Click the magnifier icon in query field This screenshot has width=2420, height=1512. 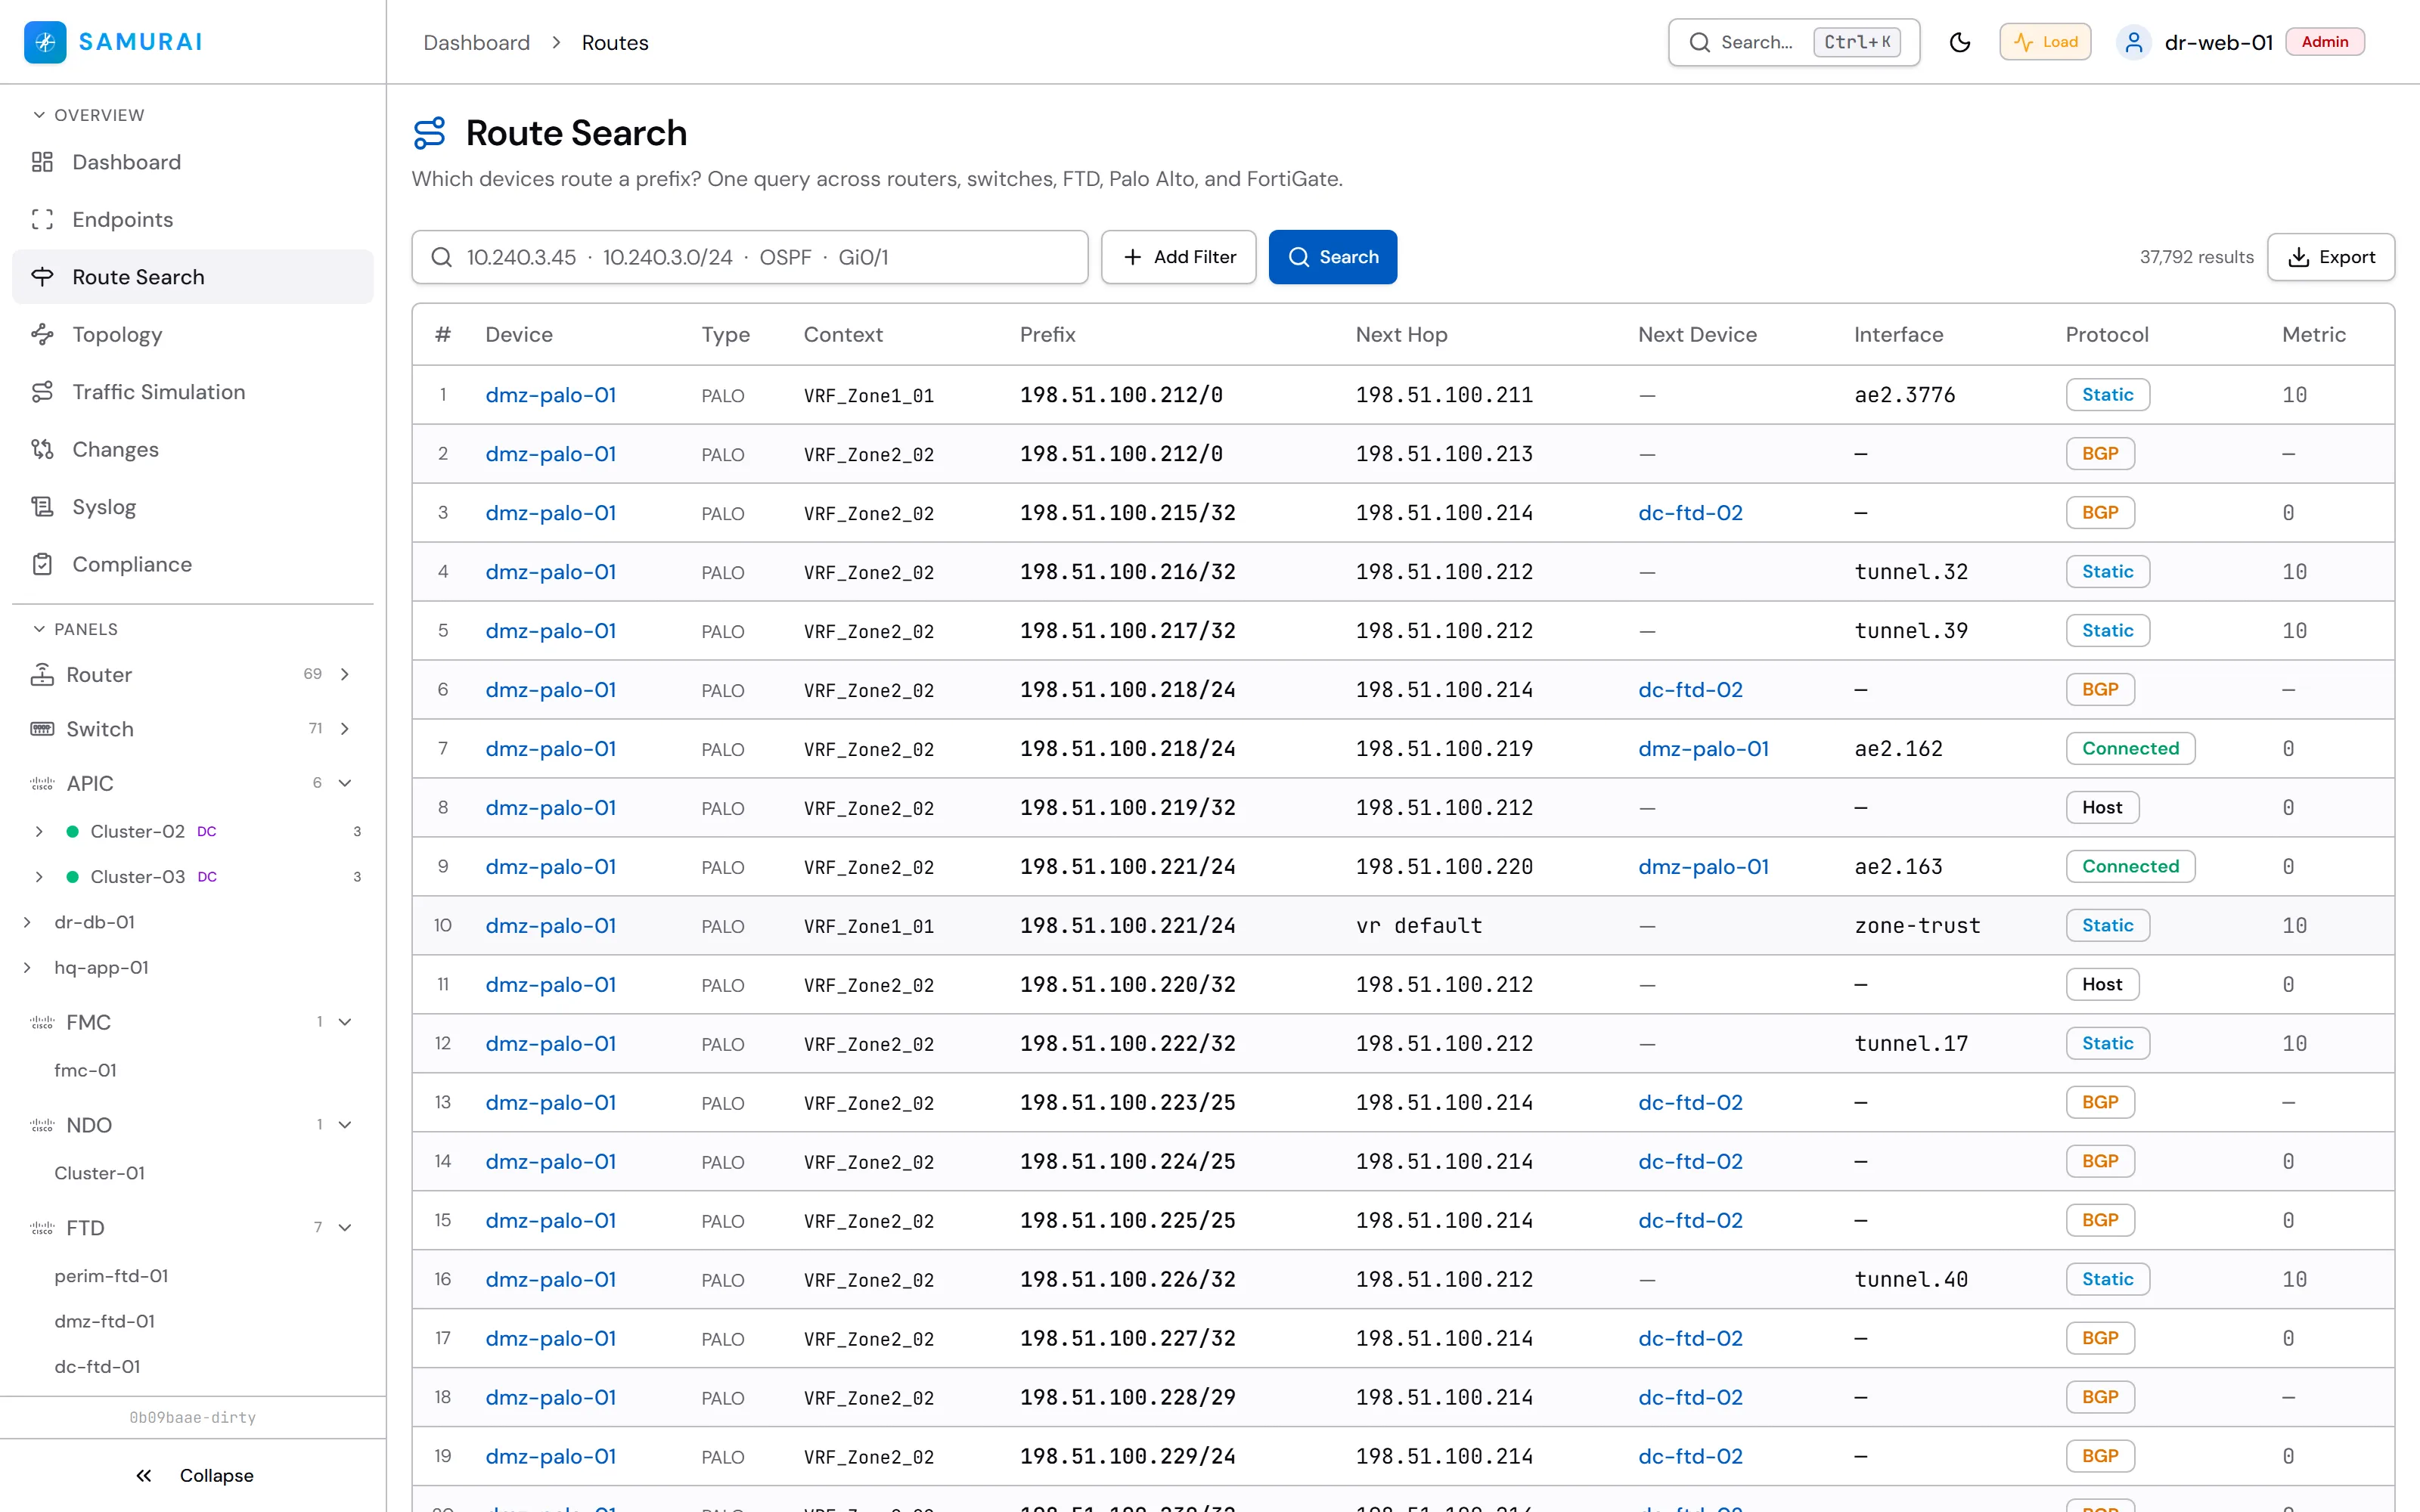[441, 257]
